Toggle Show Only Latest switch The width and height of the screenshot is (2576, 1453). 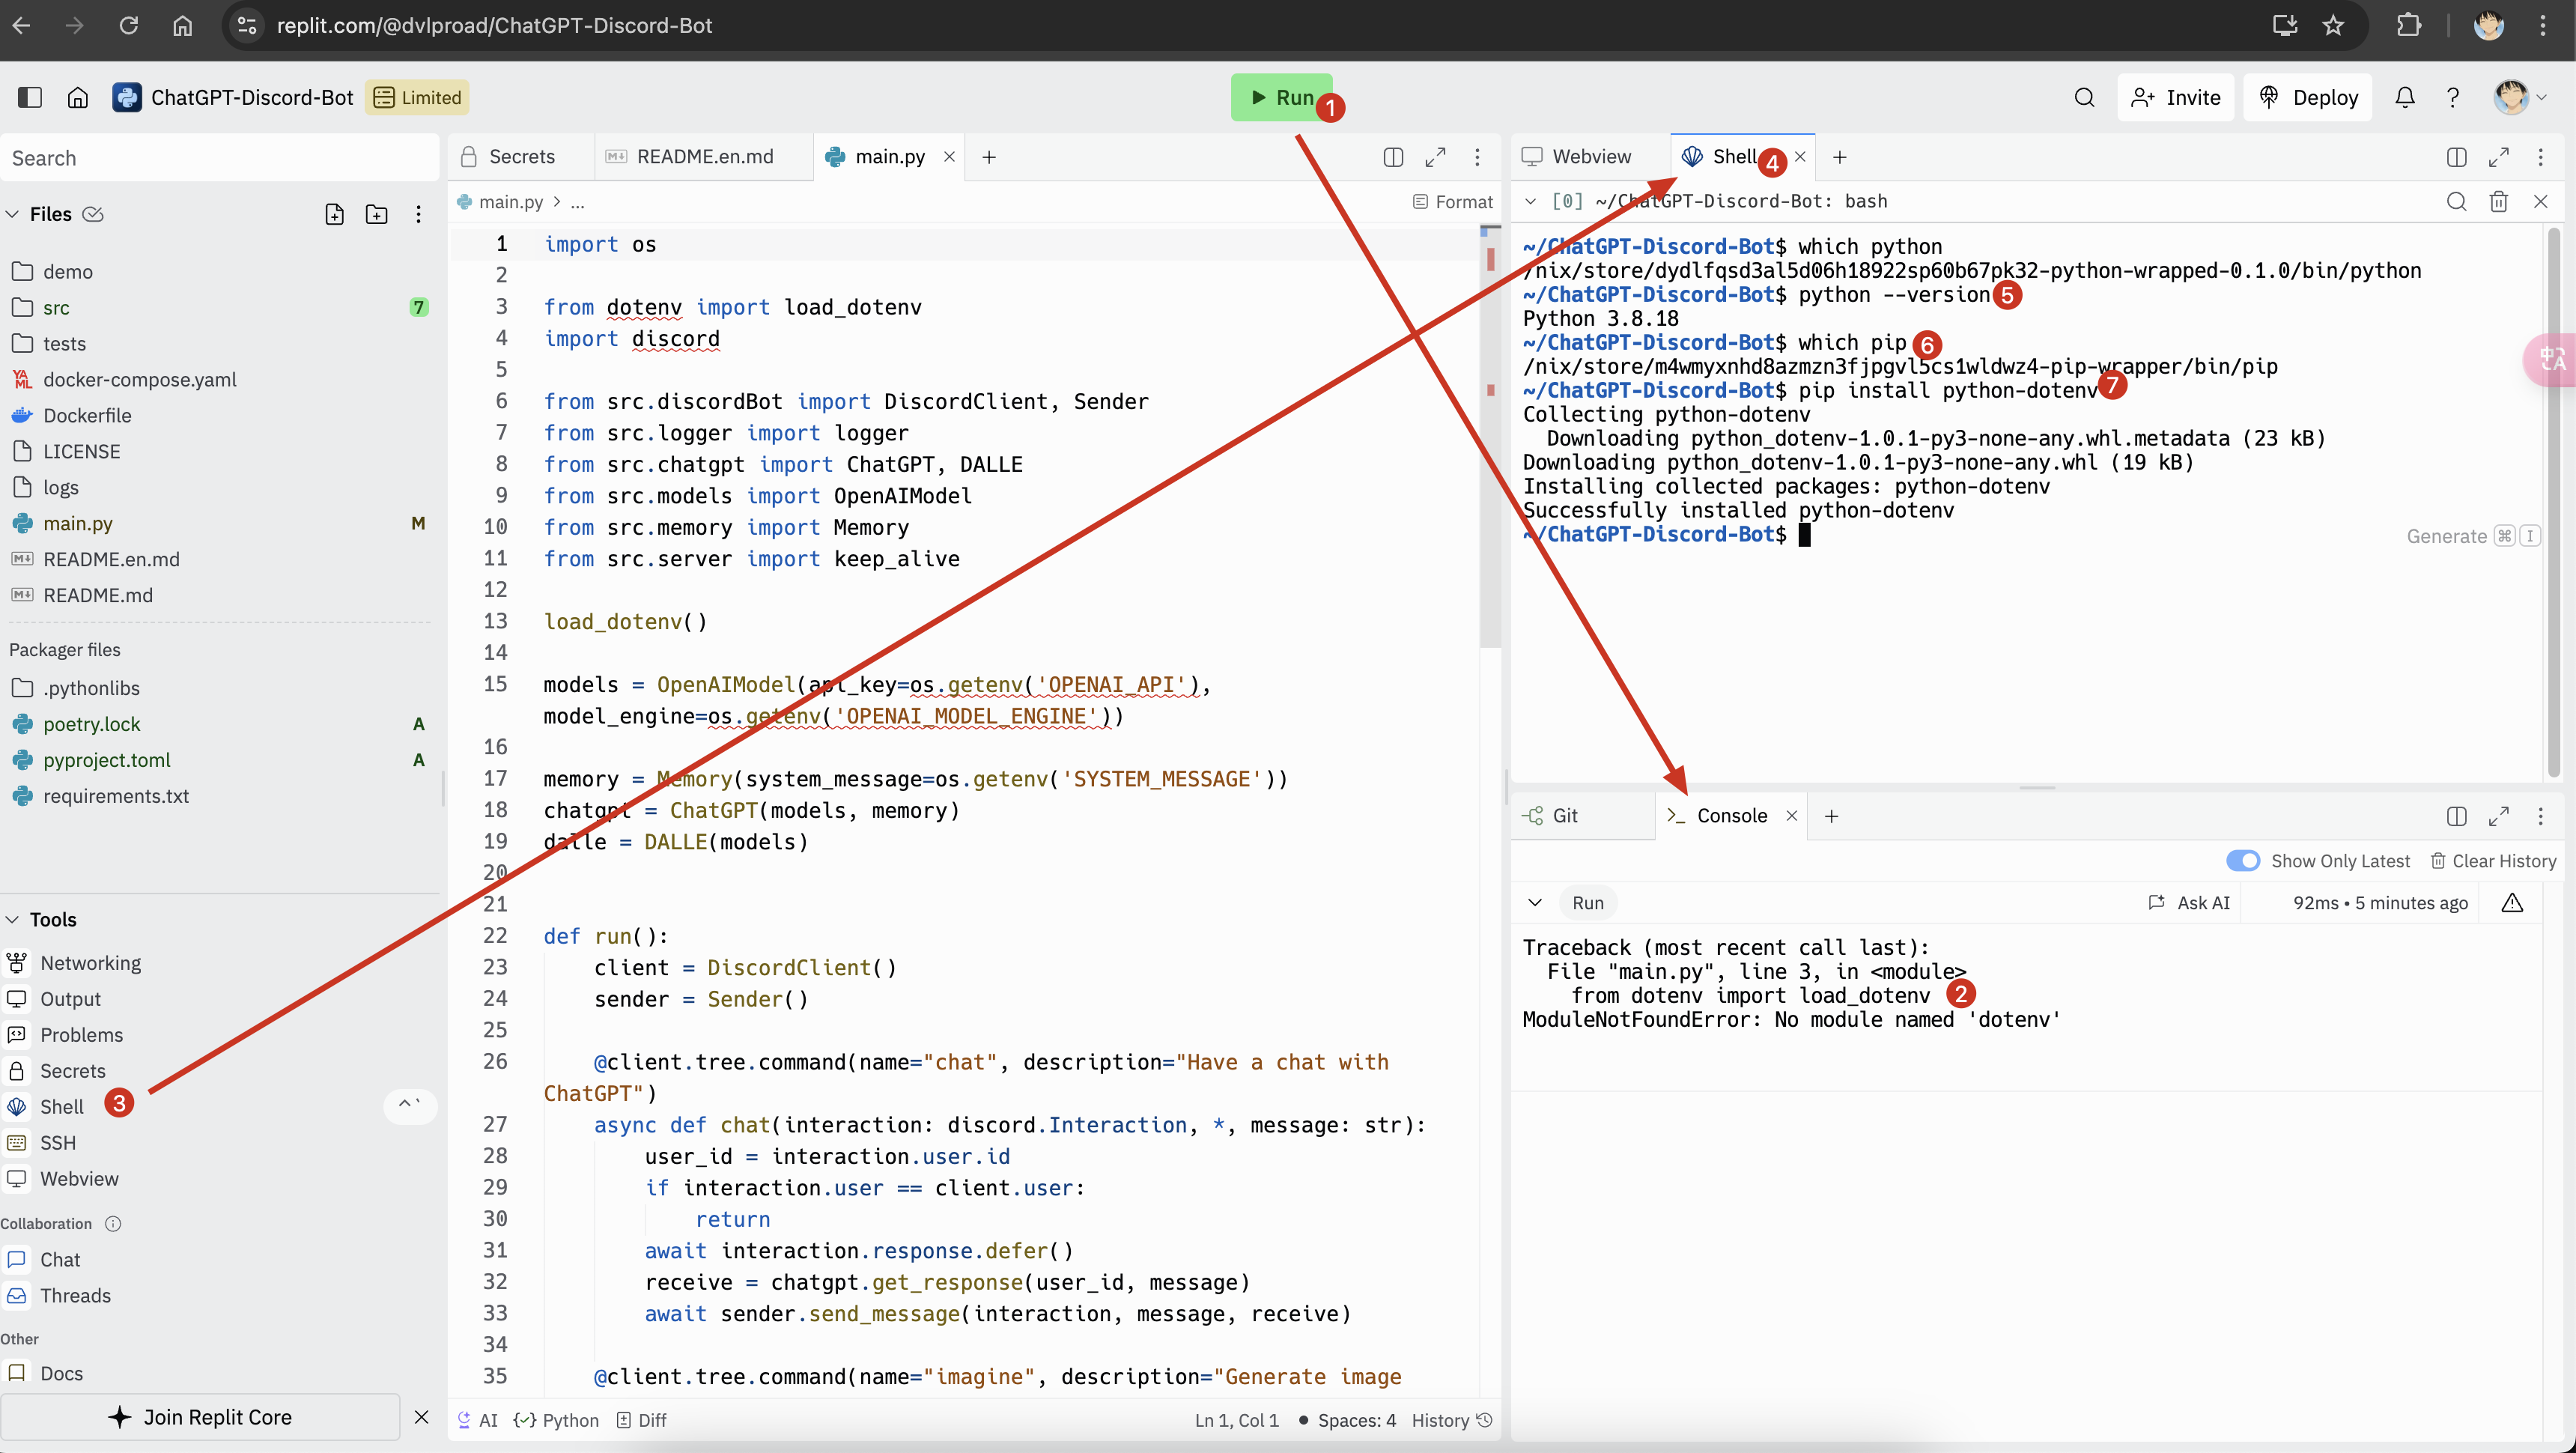2242,861
